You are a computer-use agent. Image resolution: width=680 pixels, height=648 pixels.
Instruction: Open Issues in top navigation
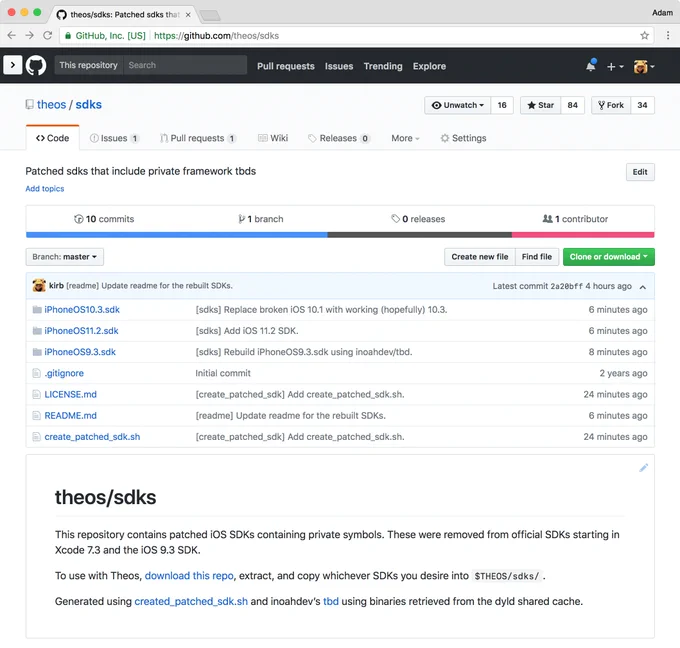[339, 66]
